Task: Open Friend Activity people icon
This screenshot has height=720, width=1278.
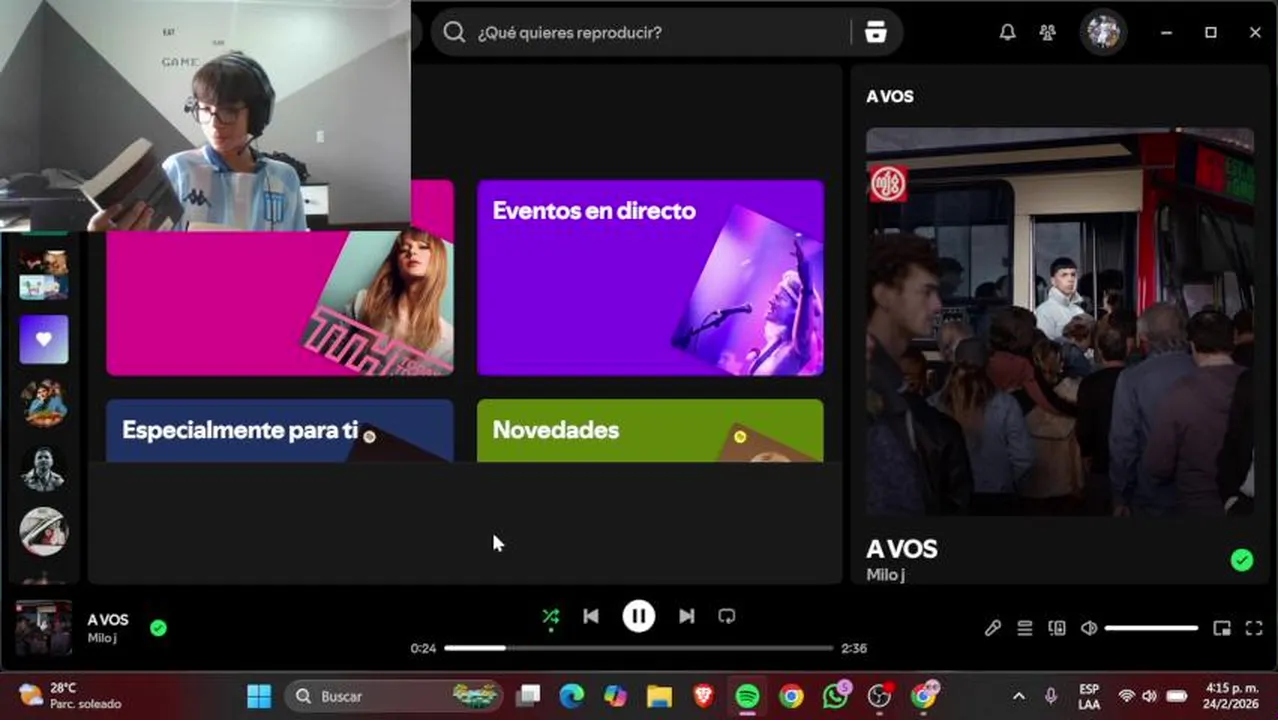Action: (1047, 32)
